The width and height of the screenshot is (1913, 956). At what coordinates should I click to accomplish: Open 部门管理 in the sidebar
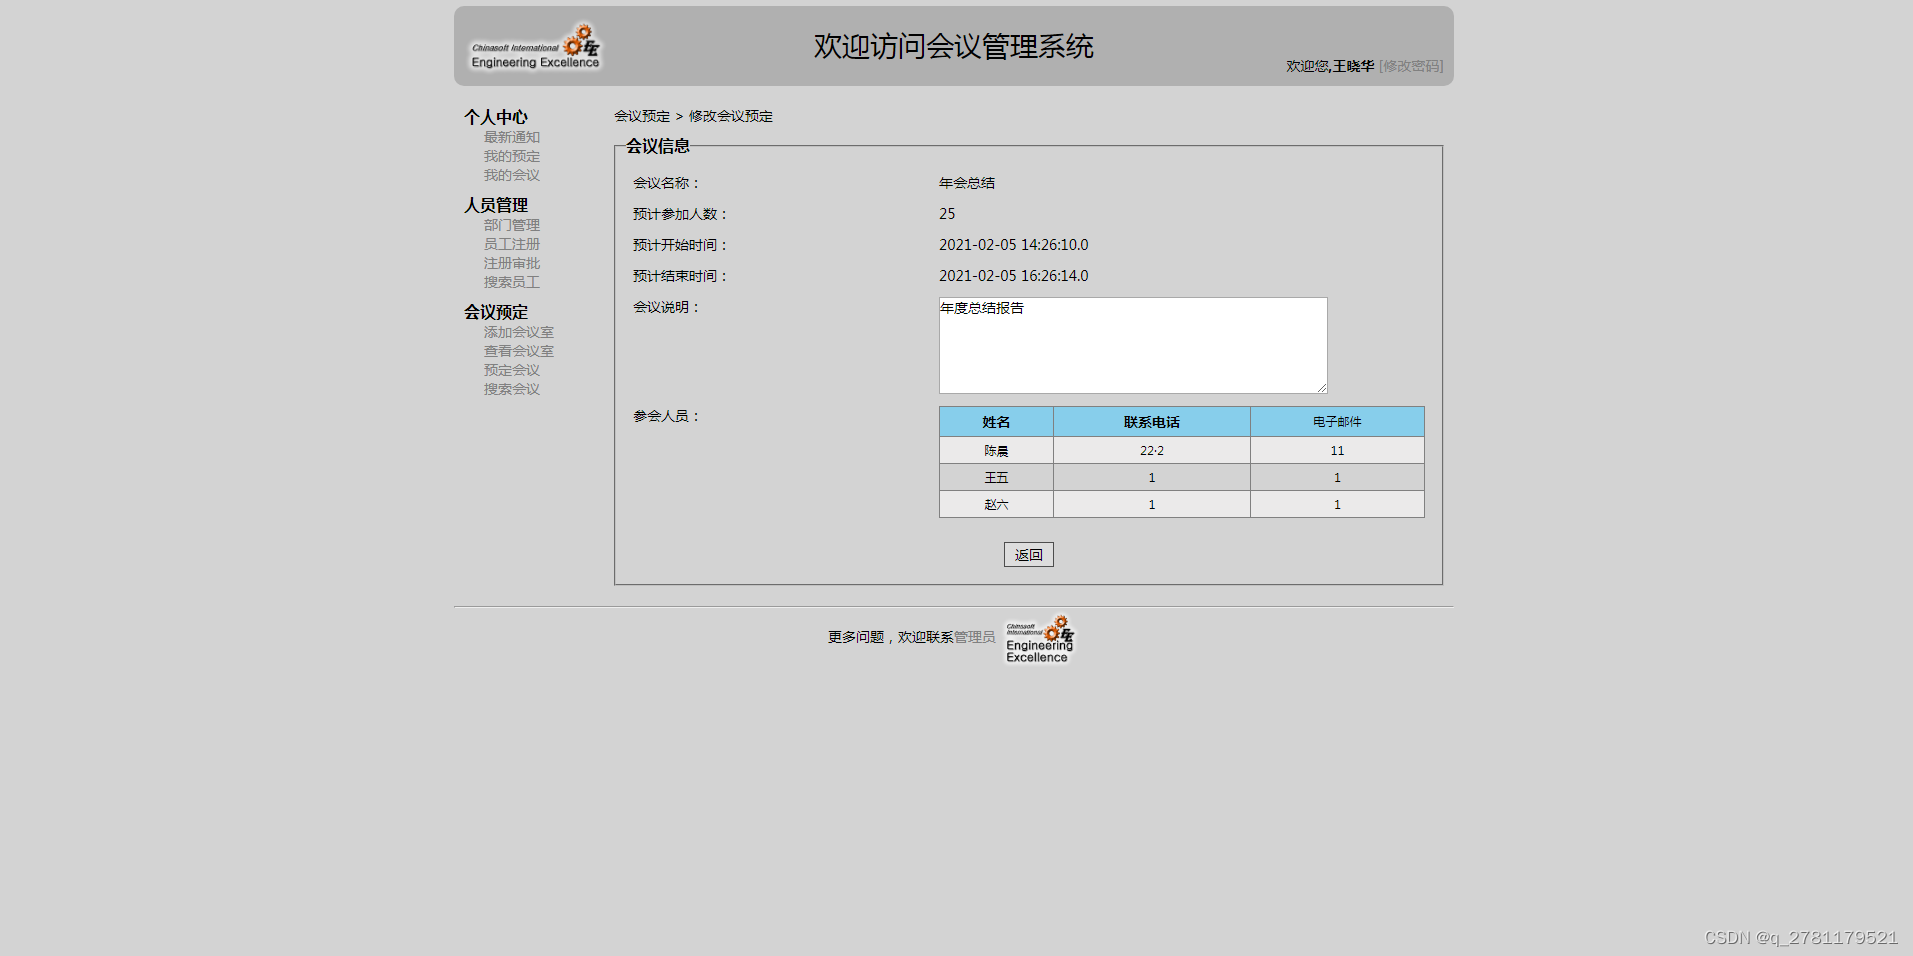pos(512,225)
